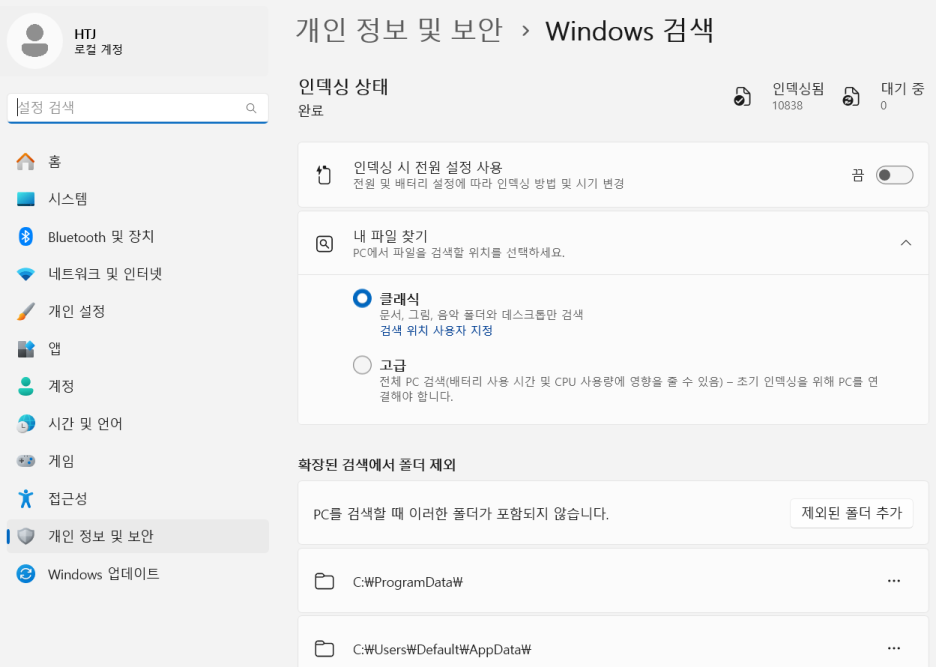936x667 pixels.
Task: Click the magnifier icon in settings search box
Action: 251,108
